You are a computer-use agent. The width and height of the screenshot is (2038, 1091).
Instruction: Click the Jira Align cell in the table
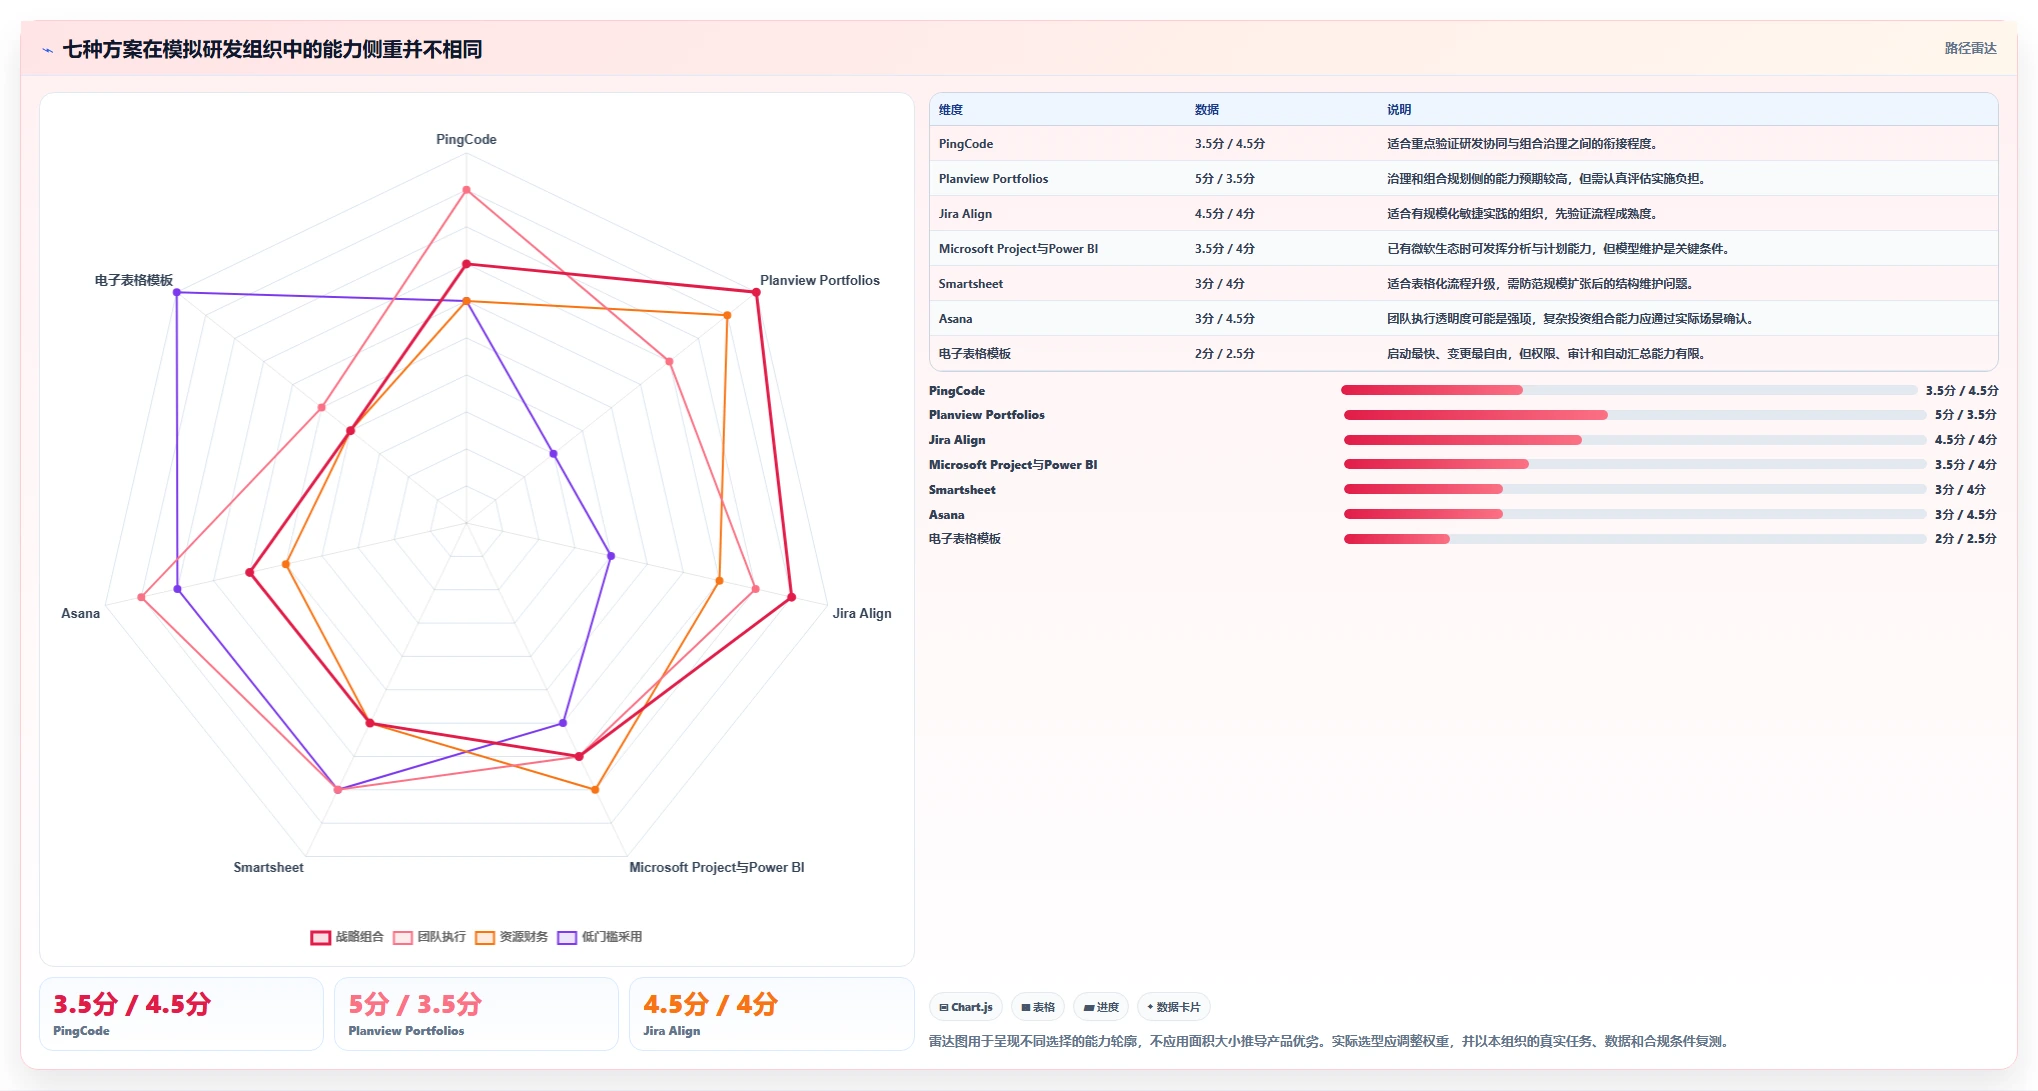[965, 214]
